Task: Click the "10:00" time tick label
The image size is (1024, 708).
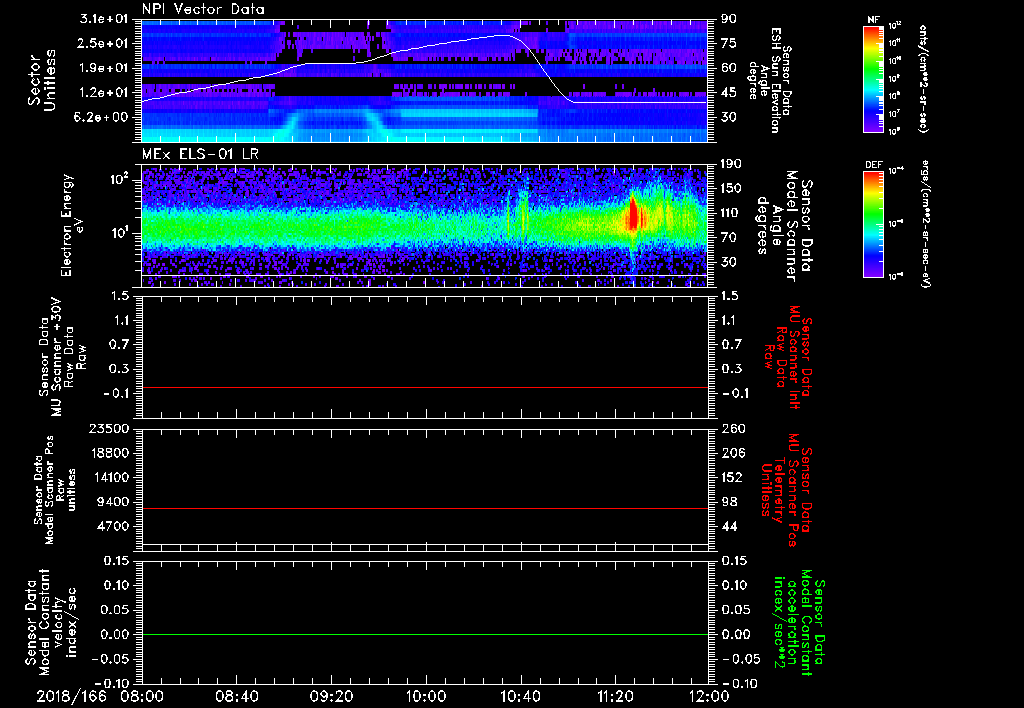Action: [x=425, y=696]
